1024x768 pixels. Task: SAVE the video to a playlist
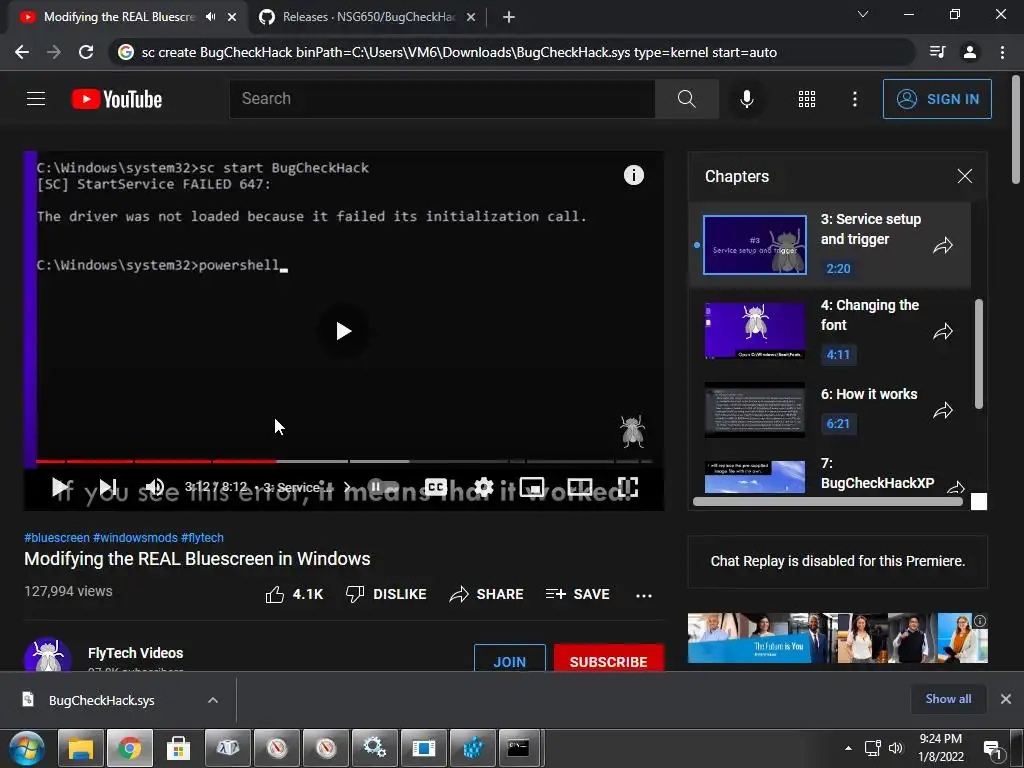point(577,594)
